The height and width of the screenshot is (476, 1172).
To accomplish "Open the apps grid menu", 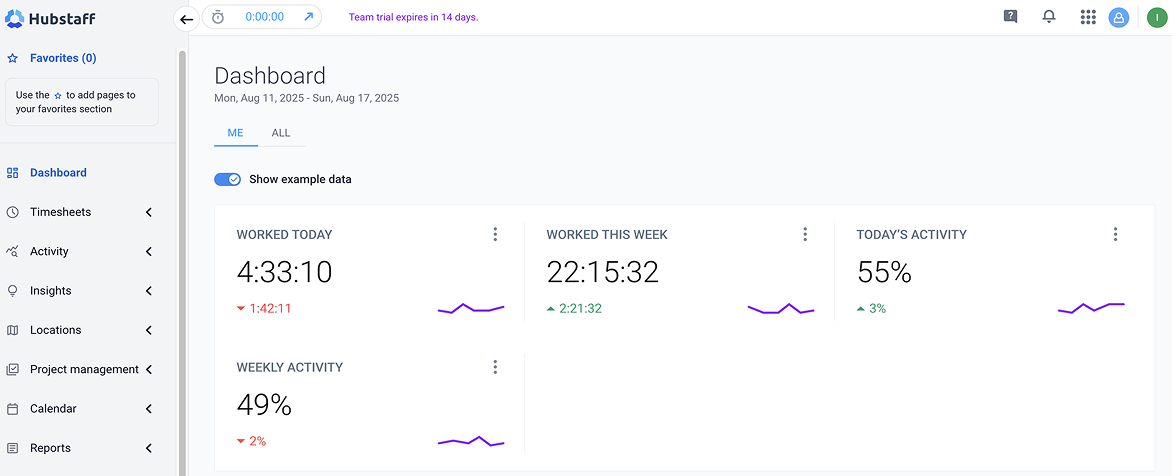I will pos(1088,17).
